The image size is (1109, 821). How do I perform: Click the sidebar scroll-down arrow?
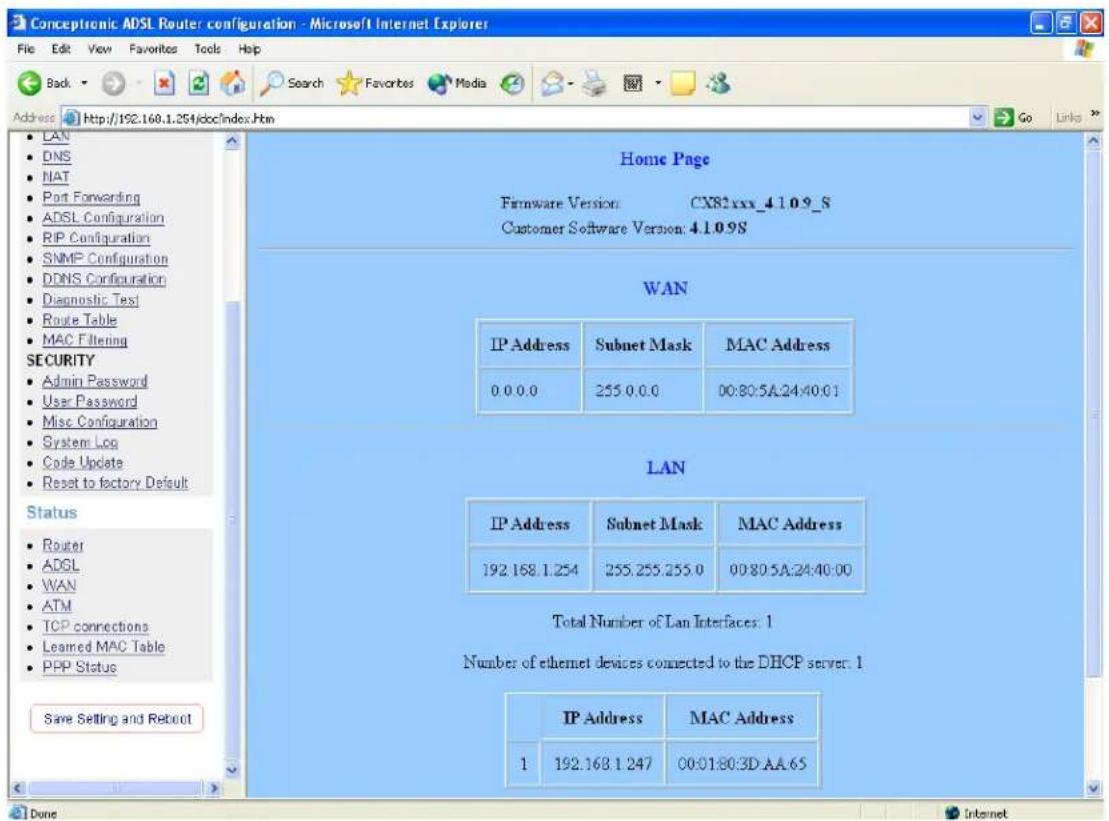coord(232,769)
